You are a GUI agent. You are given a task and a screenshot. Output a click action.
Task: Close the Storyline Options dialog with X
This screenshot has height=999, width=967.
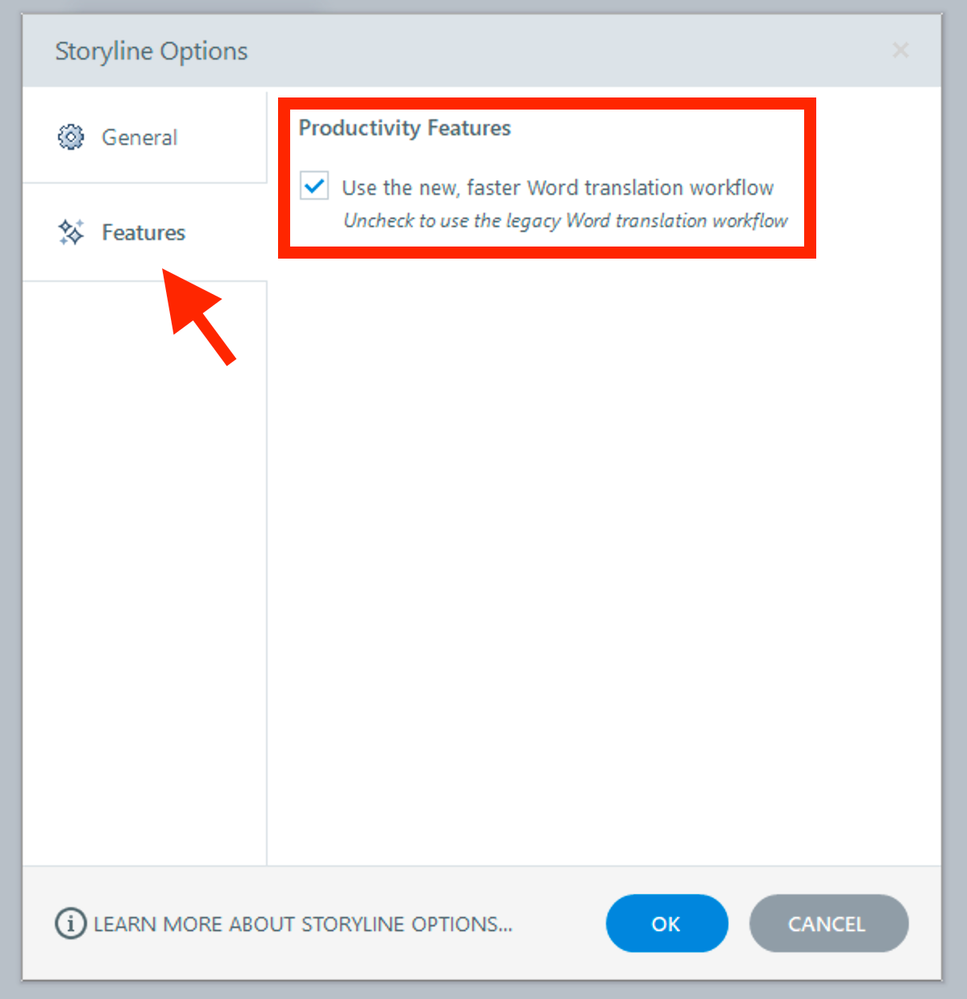(900, 50)
